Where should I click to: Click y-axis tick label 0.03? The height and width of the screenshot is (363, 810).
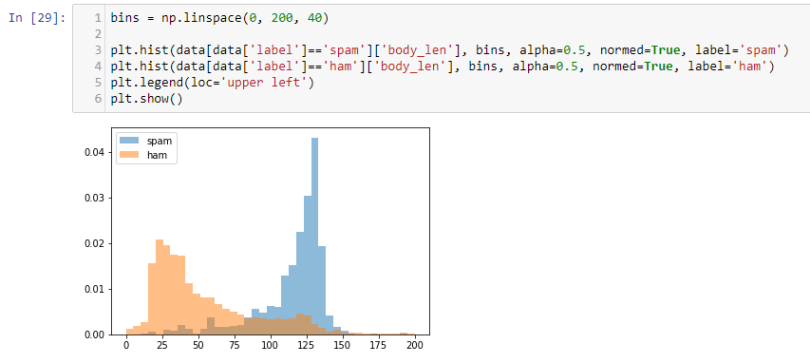click(x=94, y=198)
